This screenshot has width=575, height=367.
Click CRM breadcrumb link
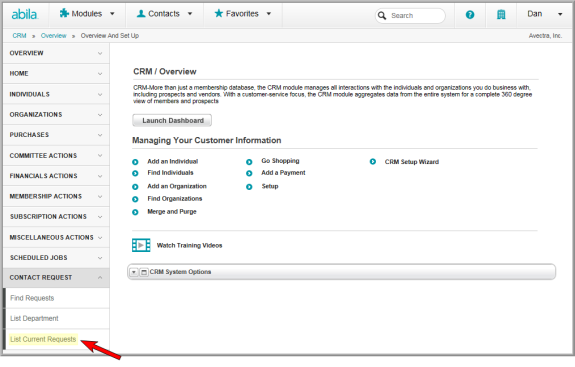click(x=19, y=36)
